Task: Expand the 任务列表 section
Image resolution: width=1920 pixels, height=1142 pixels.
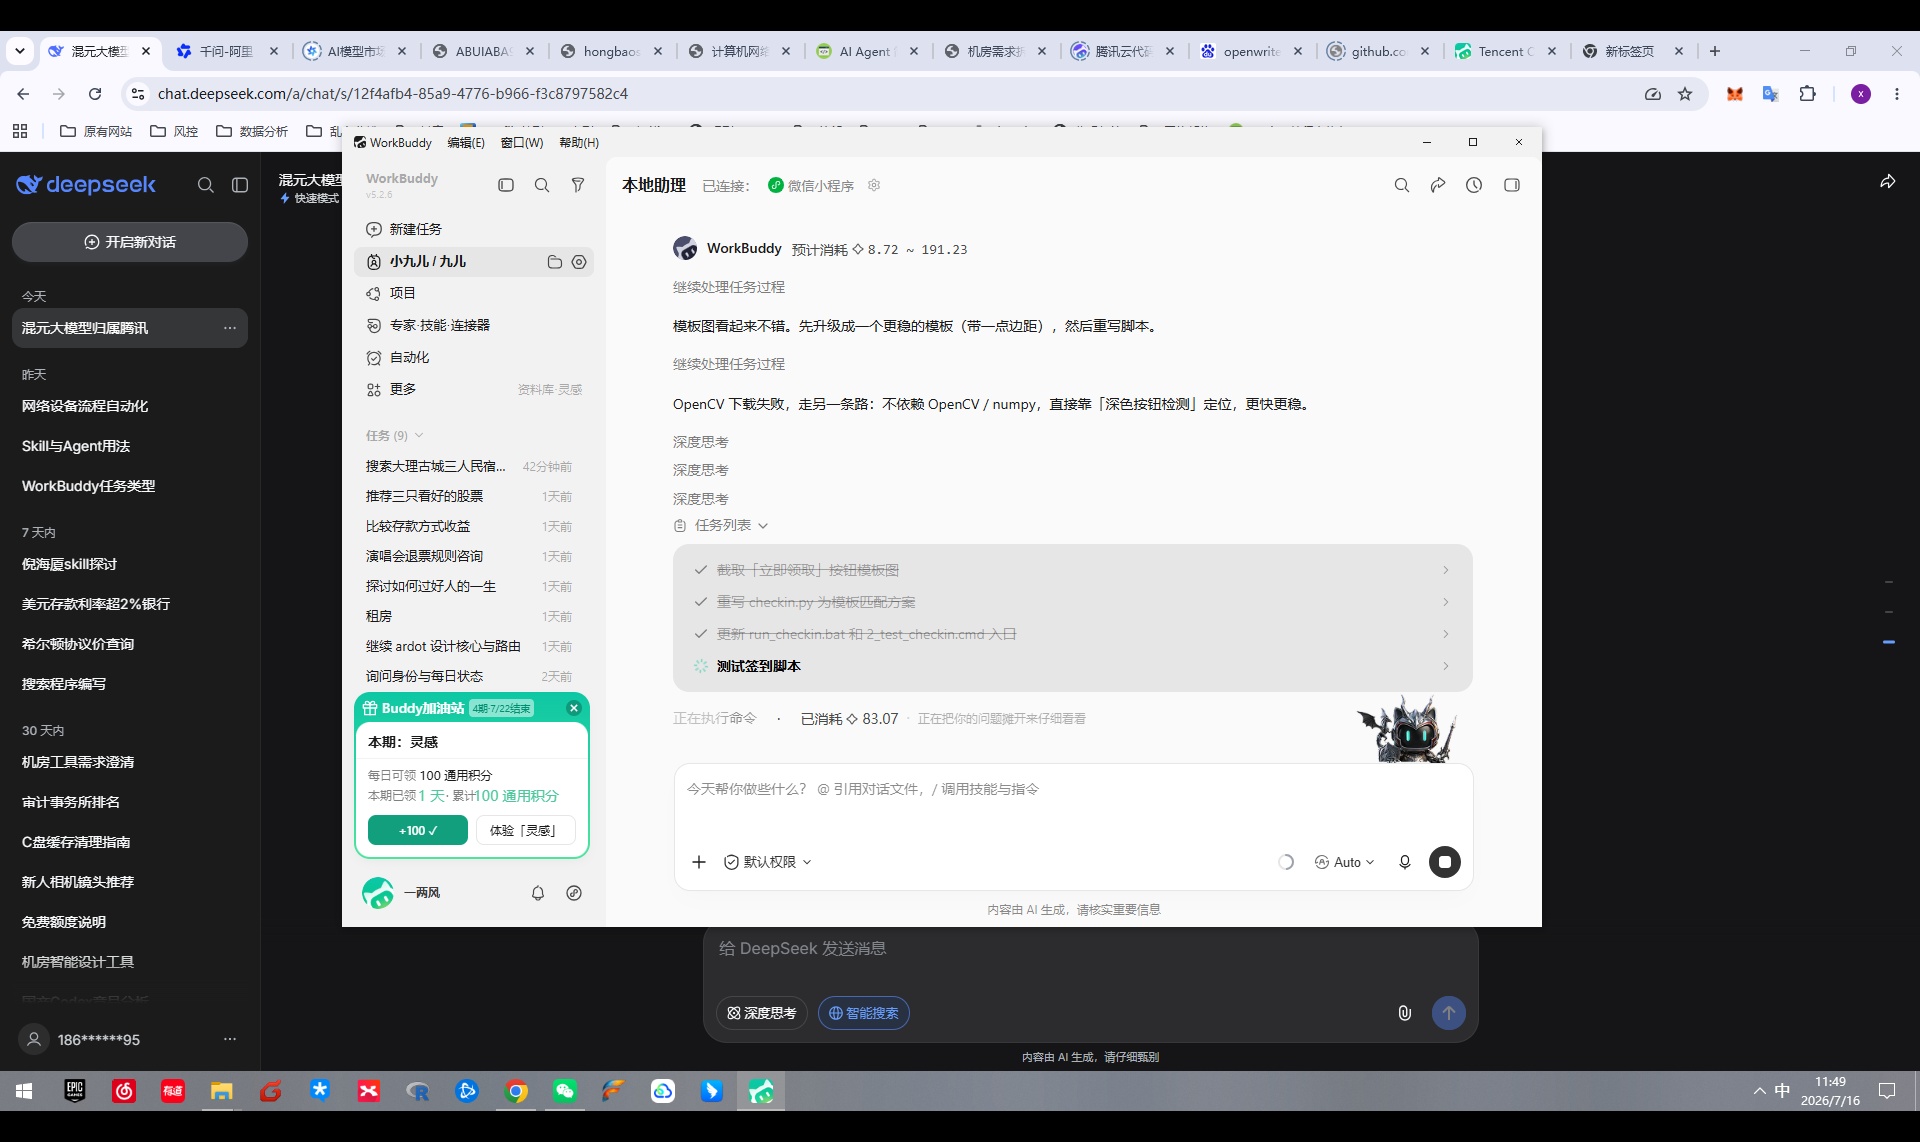Action: pos(721,525)
